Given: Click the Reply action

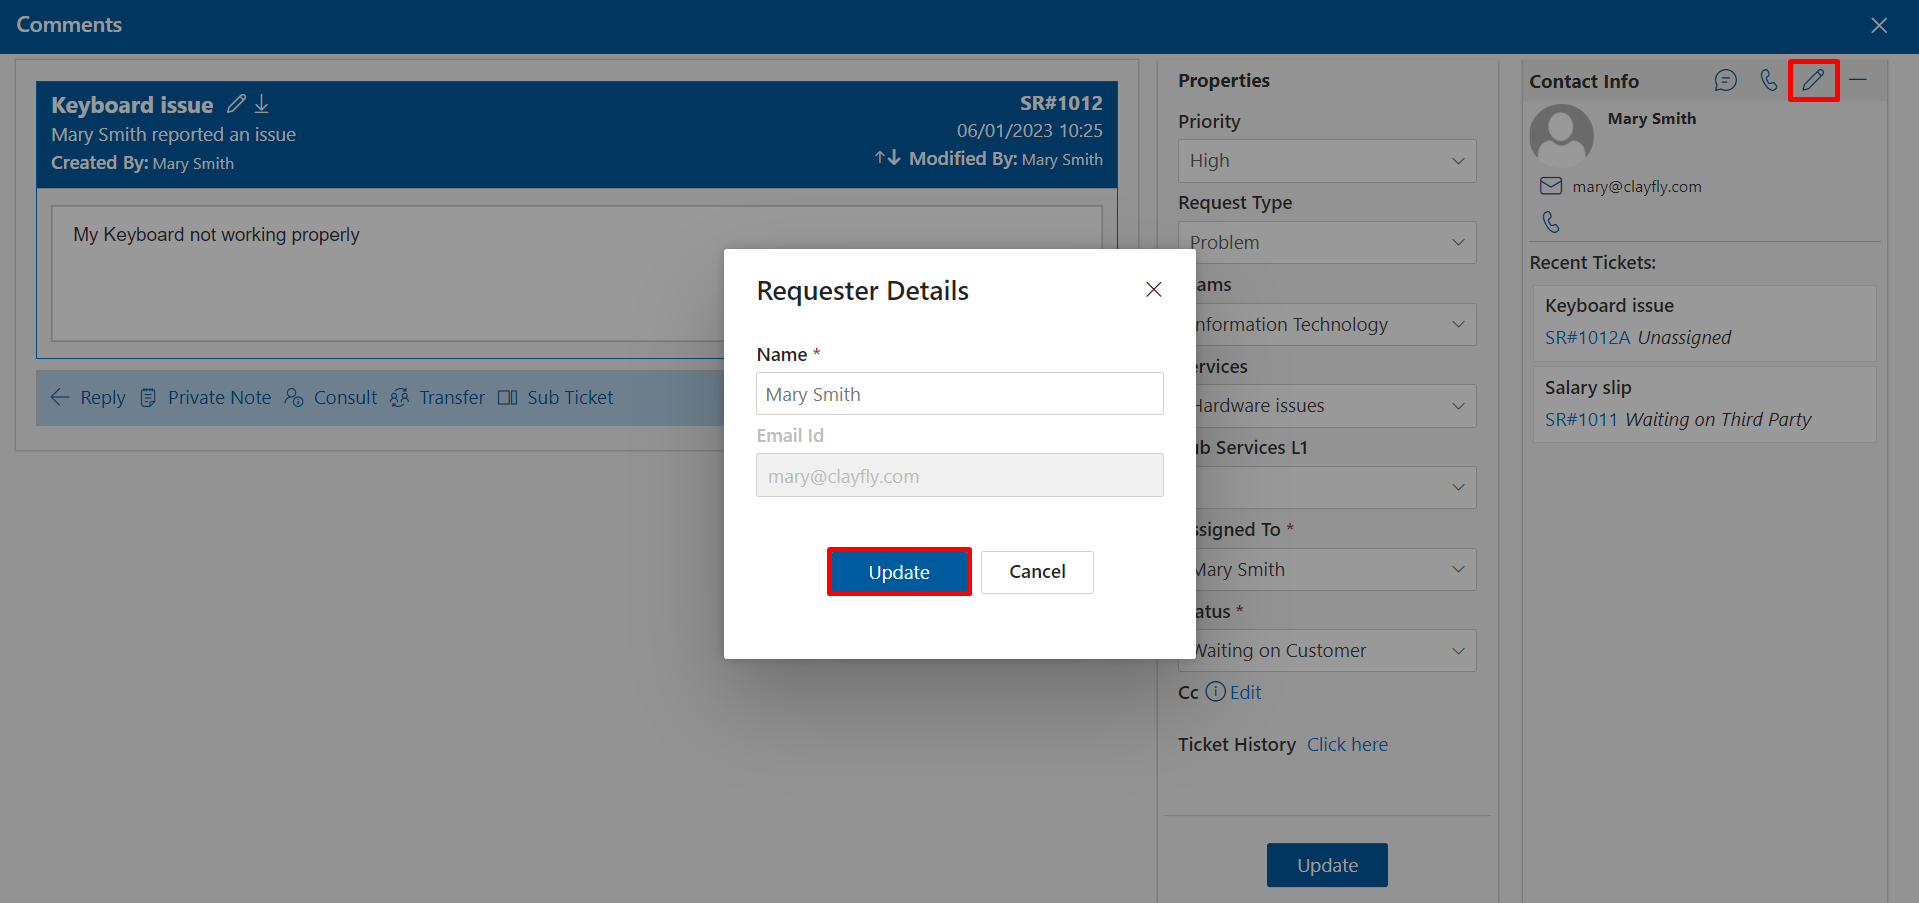Looking at the screenshot, I should tap(88, 397).
